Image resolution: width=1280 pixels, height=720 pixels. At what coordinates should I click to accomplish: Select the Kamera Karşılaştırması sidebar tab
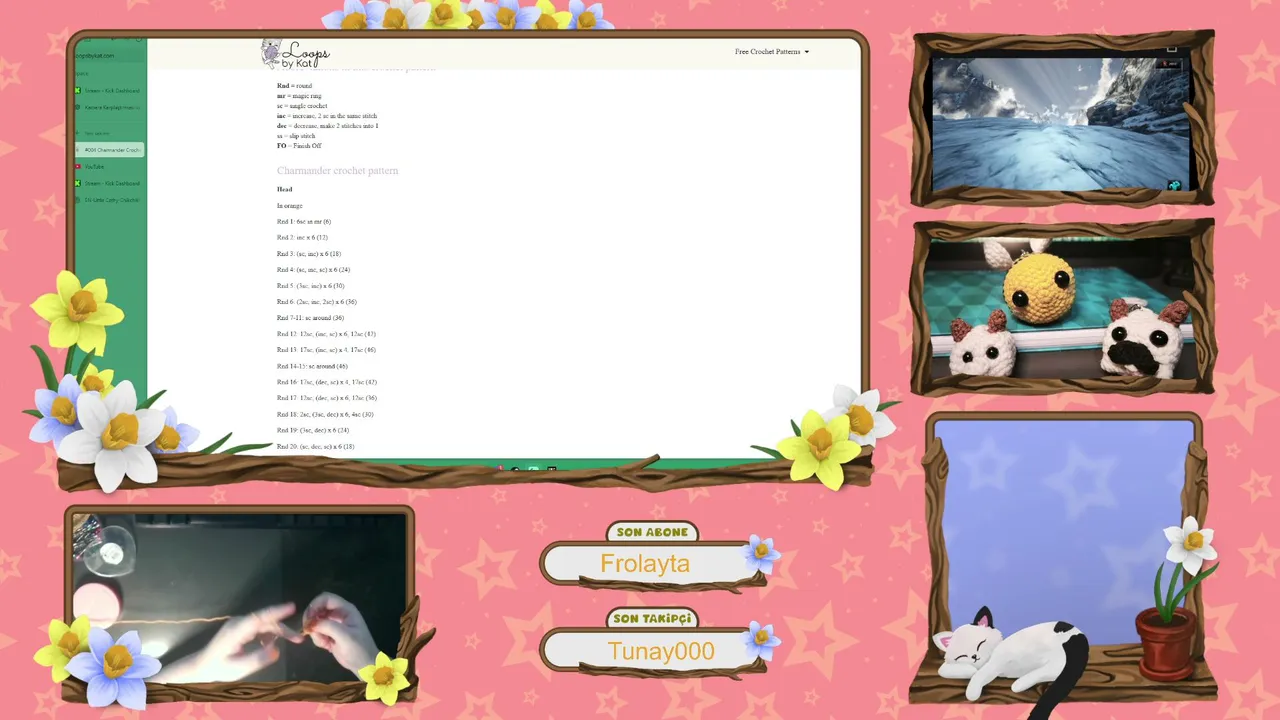110,107
